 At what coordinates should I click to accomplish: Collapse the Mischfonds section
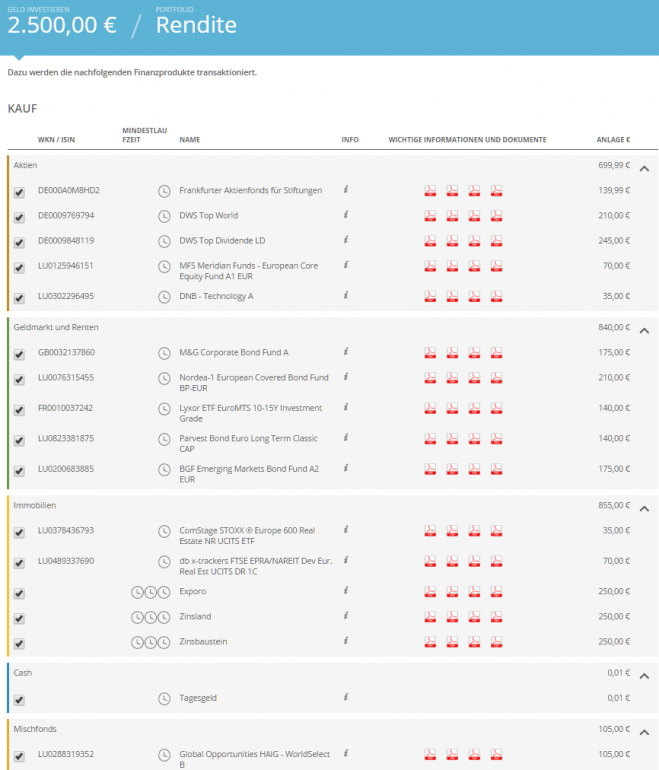[x=644, y=732]
